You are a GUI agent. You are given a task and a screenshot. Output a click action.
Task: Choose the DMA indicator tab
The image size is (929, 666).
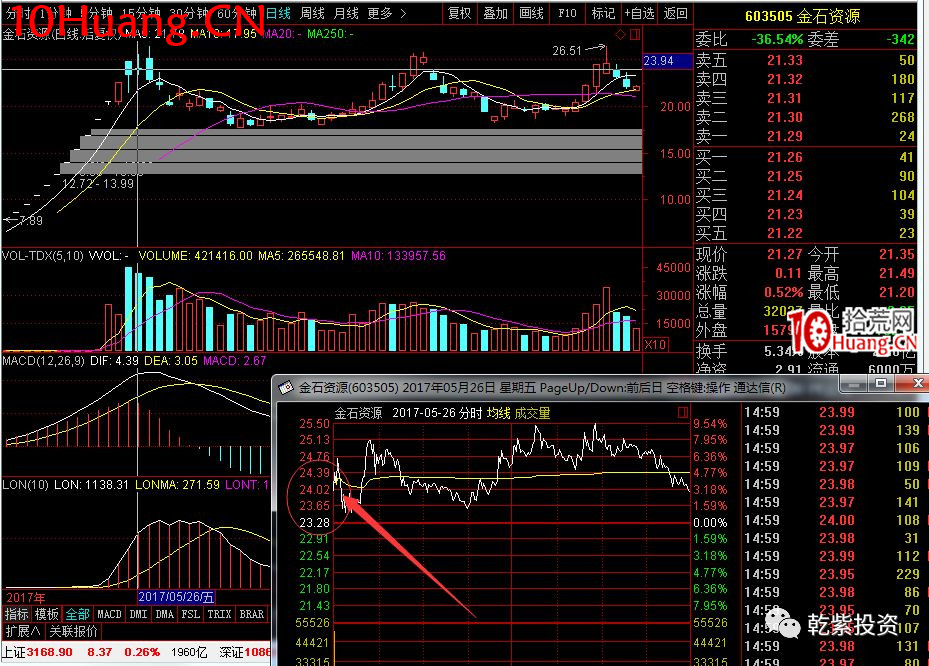pos(164,614)
